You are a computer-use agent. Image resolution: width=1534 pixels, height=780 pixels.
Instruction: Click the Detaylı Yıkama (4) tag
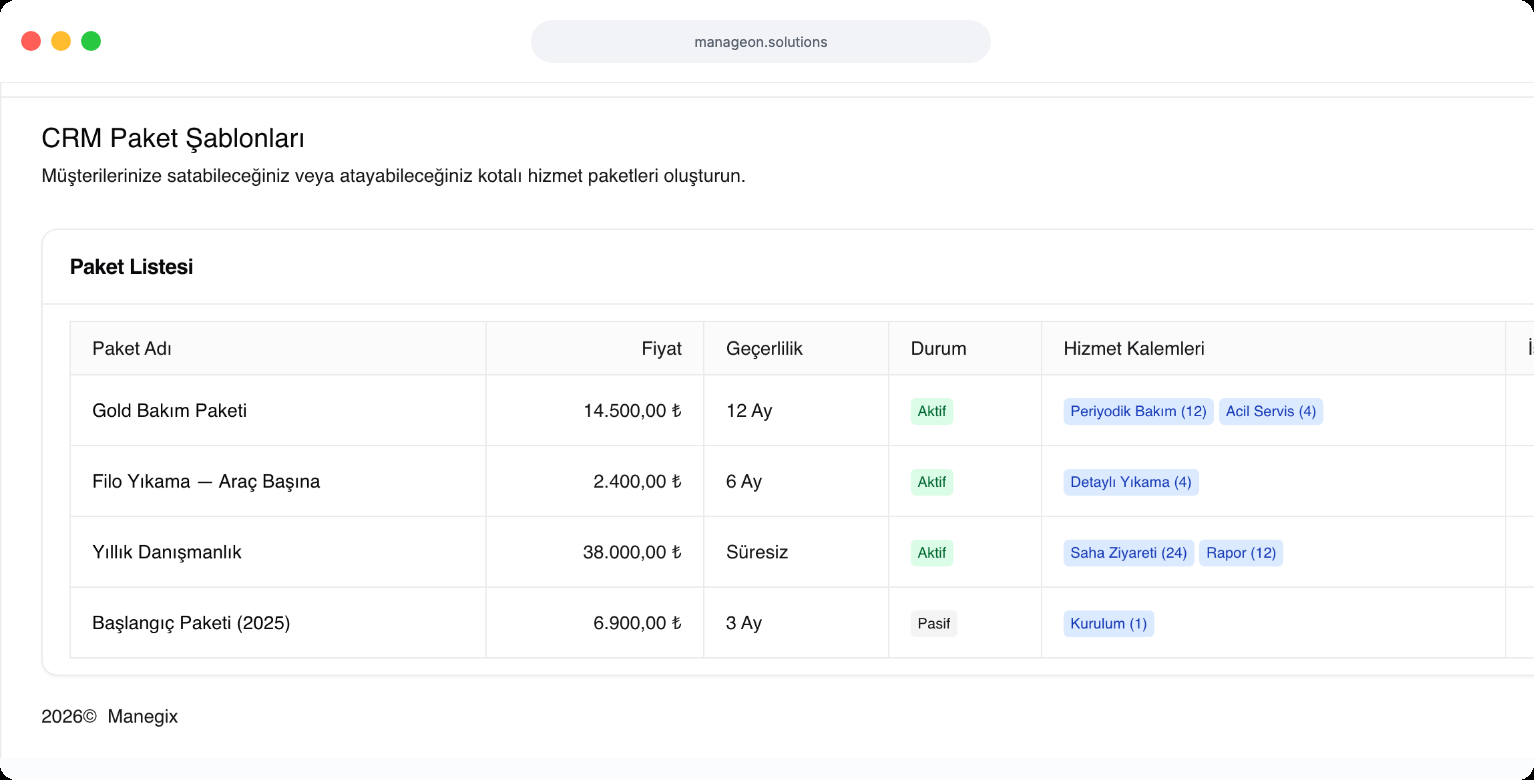pos(1131,482)
